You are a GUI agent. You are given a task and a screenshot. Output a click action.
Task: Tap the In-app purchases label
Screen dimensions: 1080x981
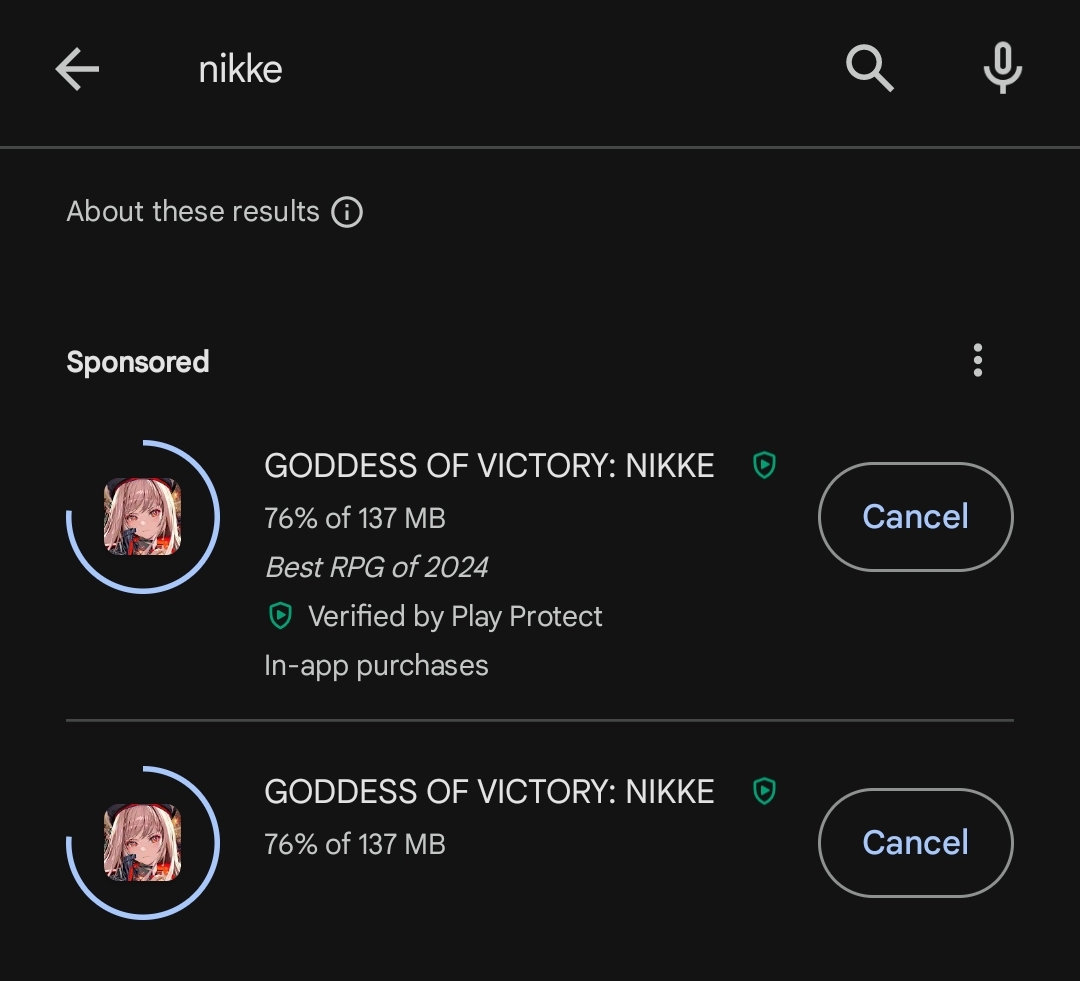coord(376,666)
